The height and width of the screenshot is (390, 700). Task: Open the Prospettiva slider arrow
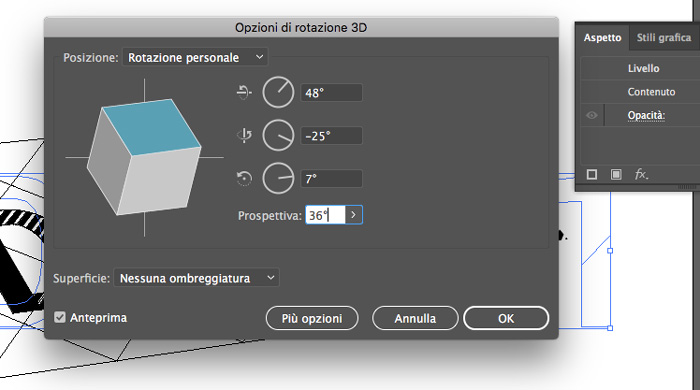pos(354,215)
